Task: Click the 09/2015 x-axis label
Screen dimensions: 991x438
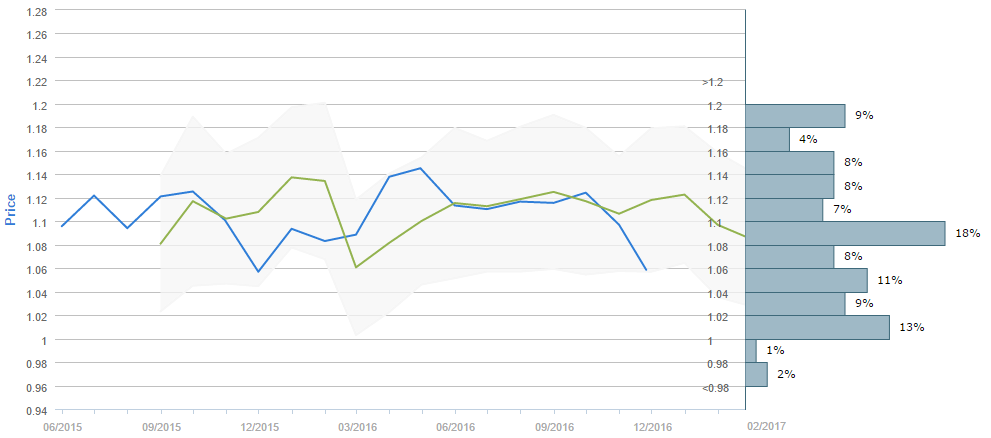Action: click(x=160, y=426)
